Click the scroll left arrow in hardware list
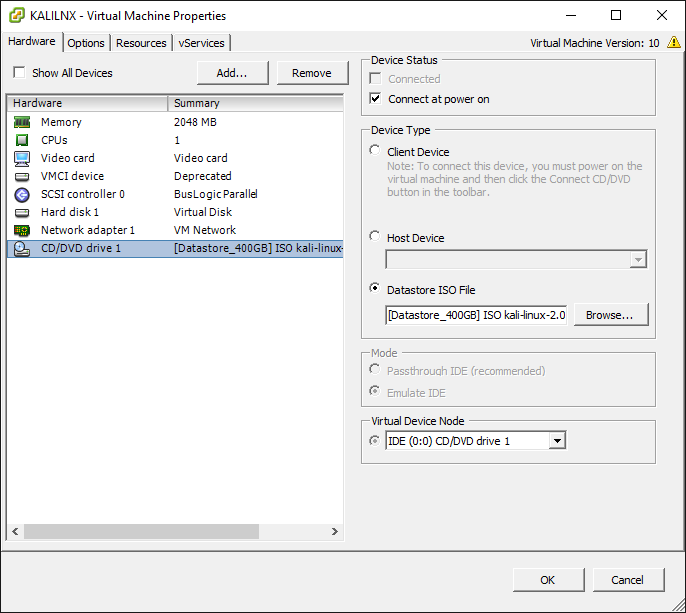 [x=15, y=532]
